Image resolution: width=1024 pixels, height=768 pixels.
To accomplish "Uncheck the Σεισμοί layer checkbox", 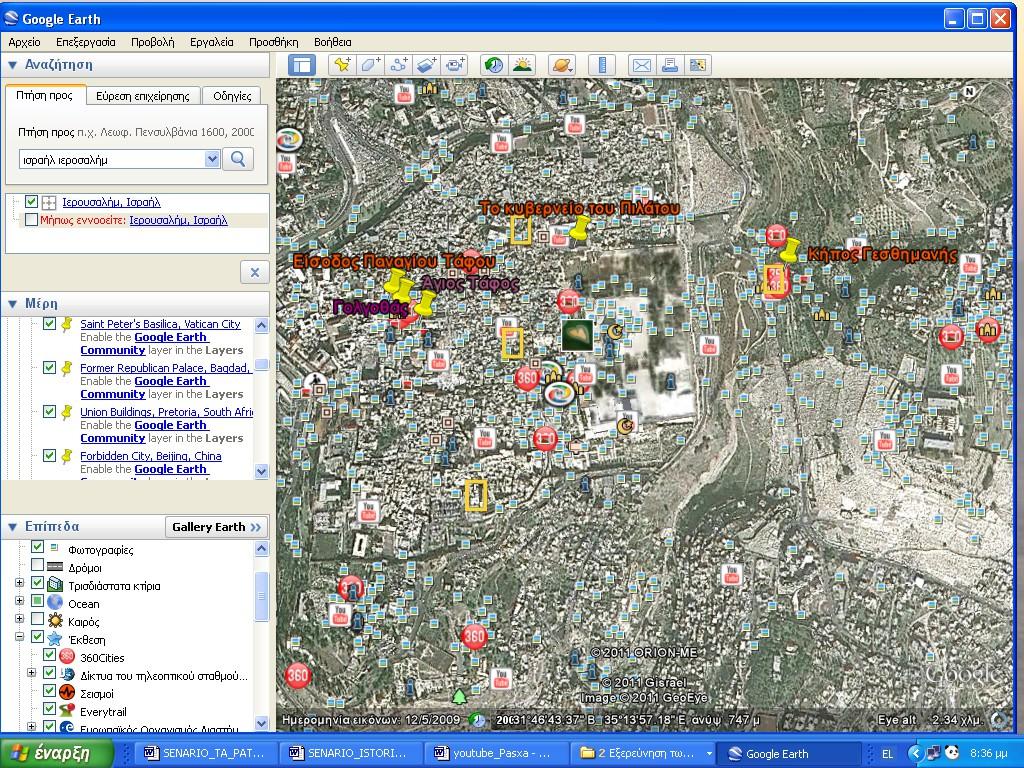I will pos(49,690).
